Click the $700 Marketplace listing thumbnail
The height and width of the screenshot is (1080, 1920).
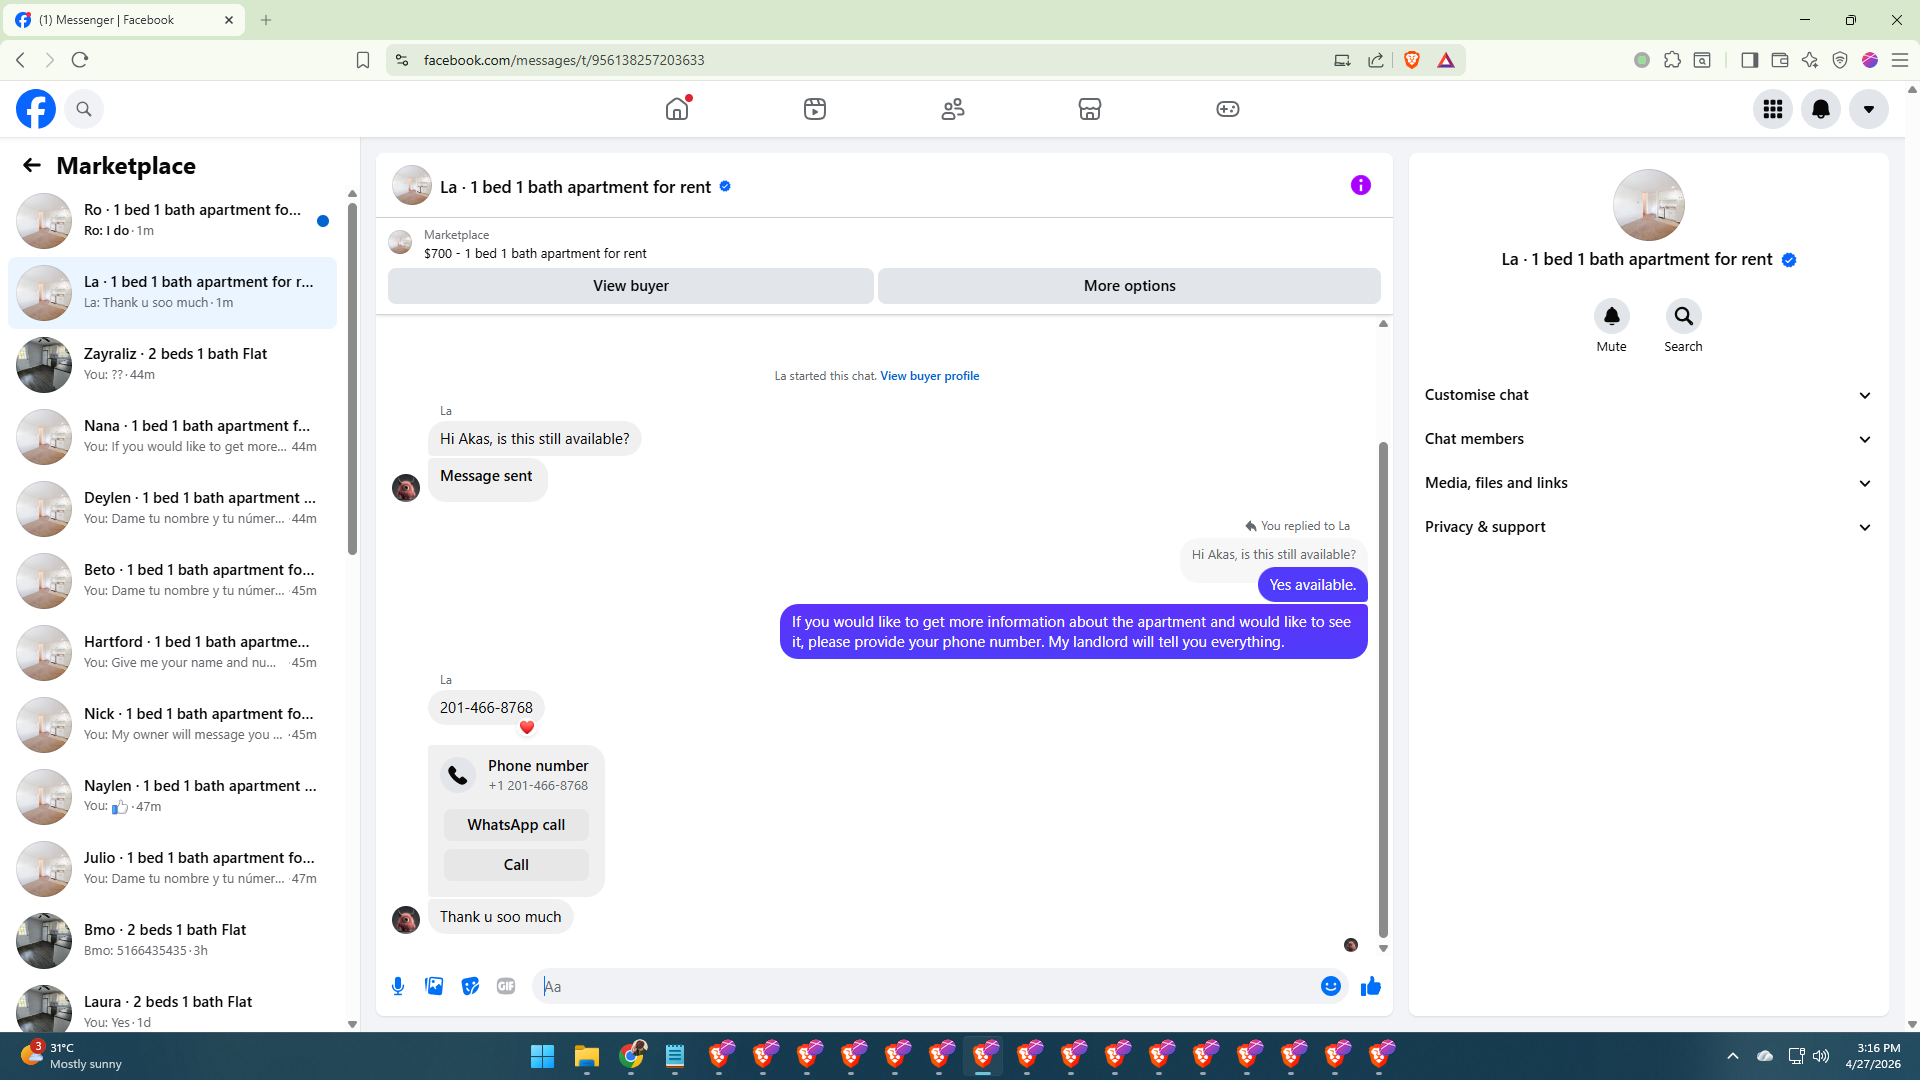[400, 243]
